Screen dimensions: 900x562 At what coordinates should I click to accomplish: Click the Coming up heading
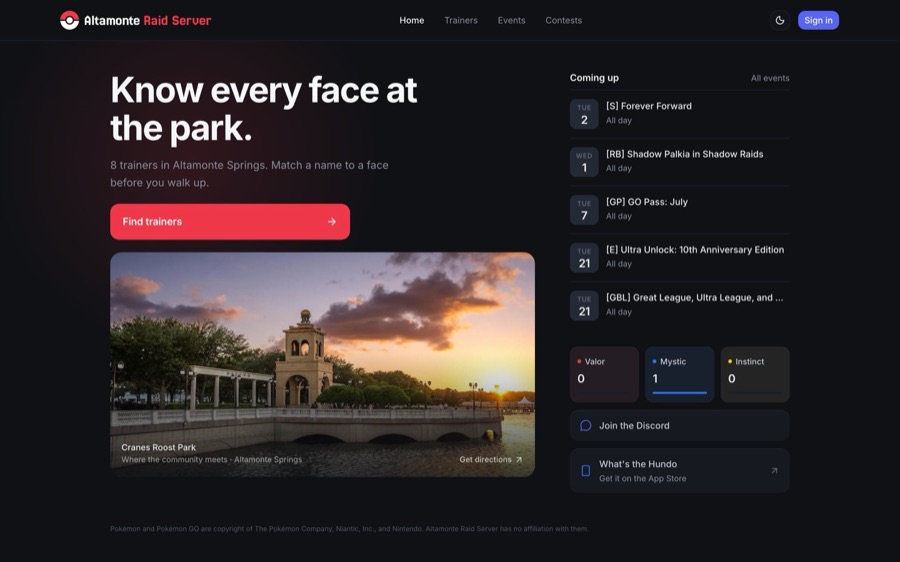point(594,77)
